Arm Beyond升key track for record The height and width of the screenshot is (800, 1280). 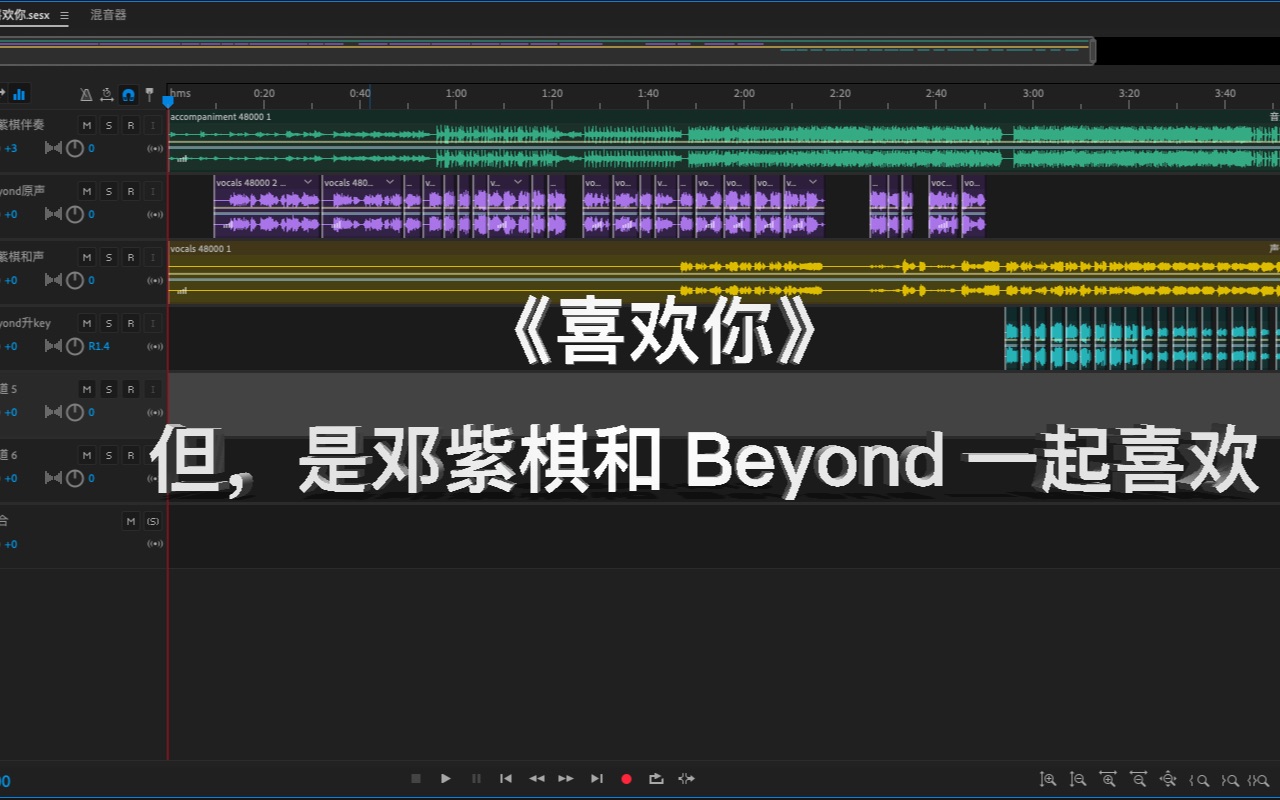point(131,323)
